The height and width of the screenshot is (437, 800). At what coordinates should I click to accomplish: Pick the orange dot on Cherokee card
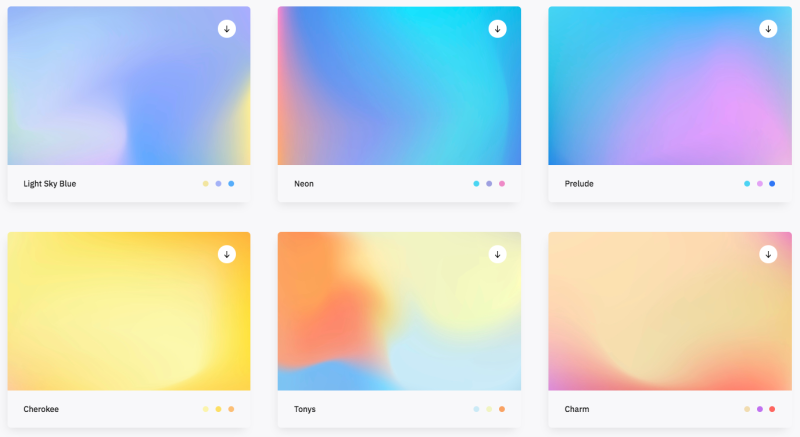pos(231,409)
